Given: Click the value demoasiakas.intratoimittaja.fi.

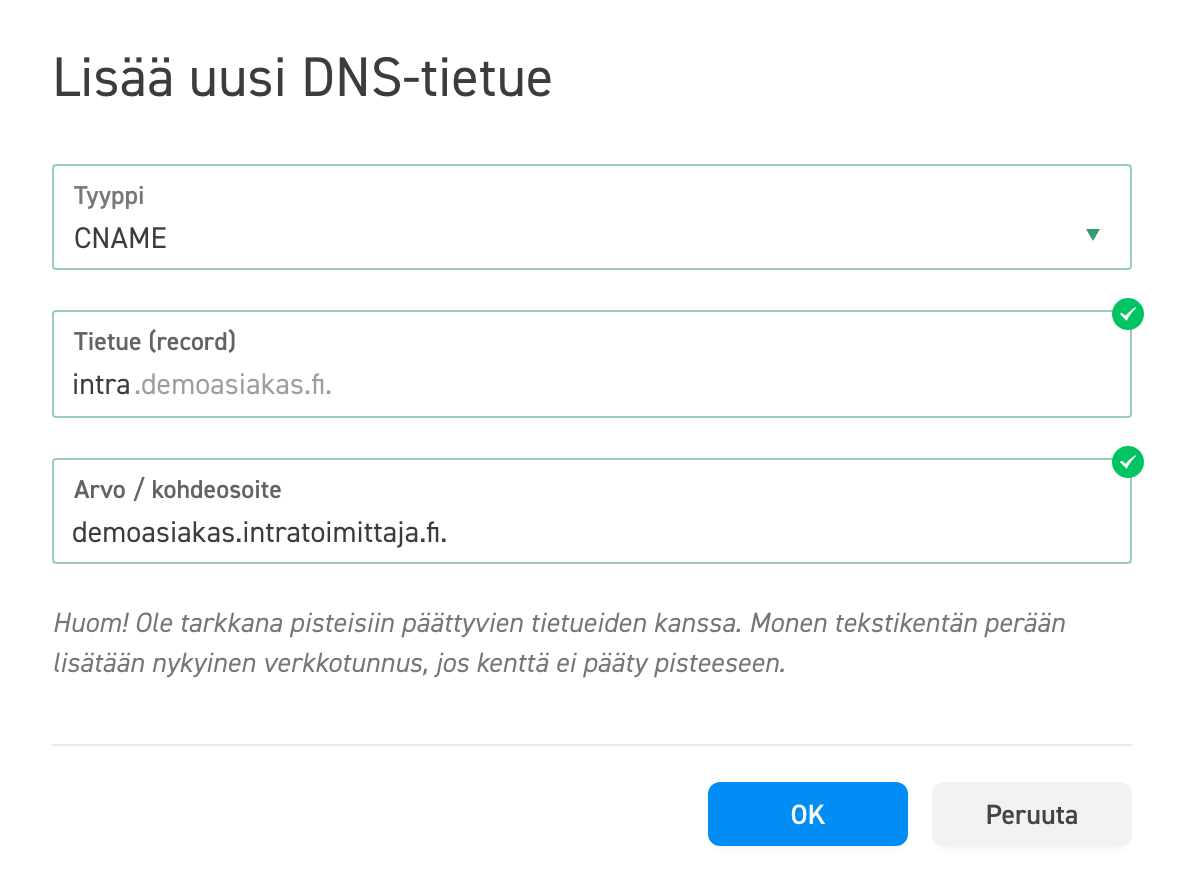Looking at the screenshot, I should pyautogui.click(x=259, y=534).
